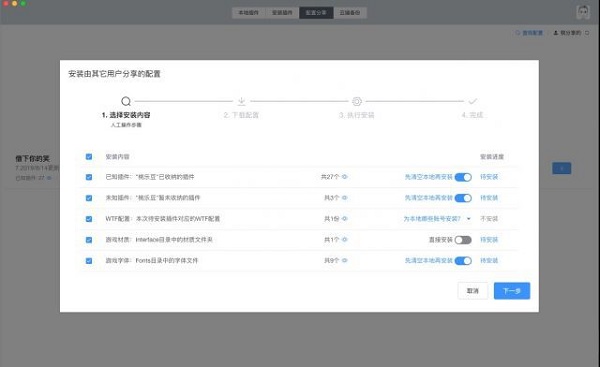This screenshot has width=600, height=367.
Task: Click the eye icon under 借下你的笑 in background
Action: [49, 178]
